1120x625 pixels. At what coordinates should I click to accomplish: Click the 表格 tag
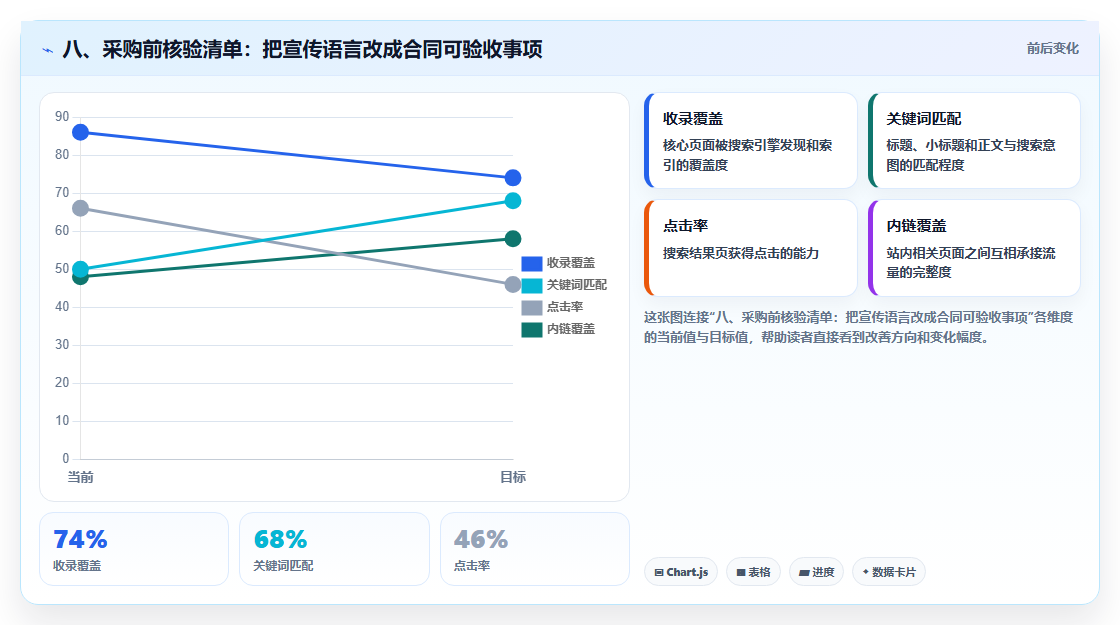tap(754, 572)
